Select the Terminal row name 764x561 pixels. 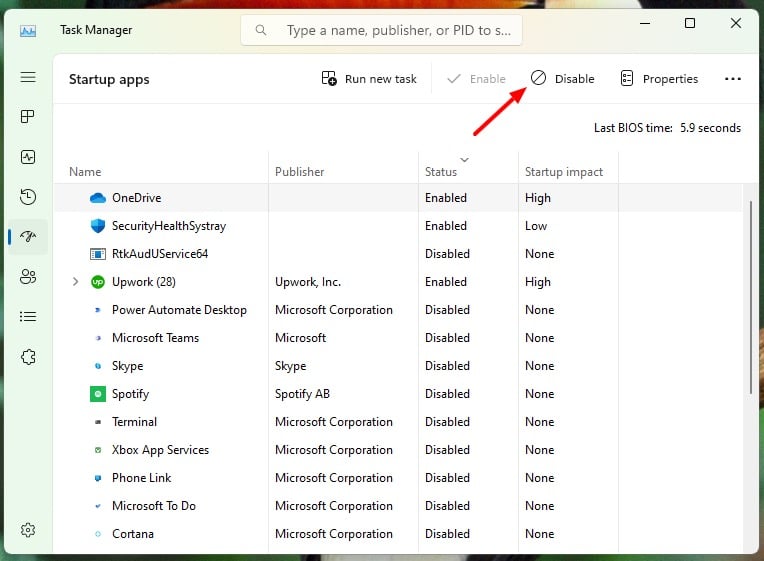[134, 422]
